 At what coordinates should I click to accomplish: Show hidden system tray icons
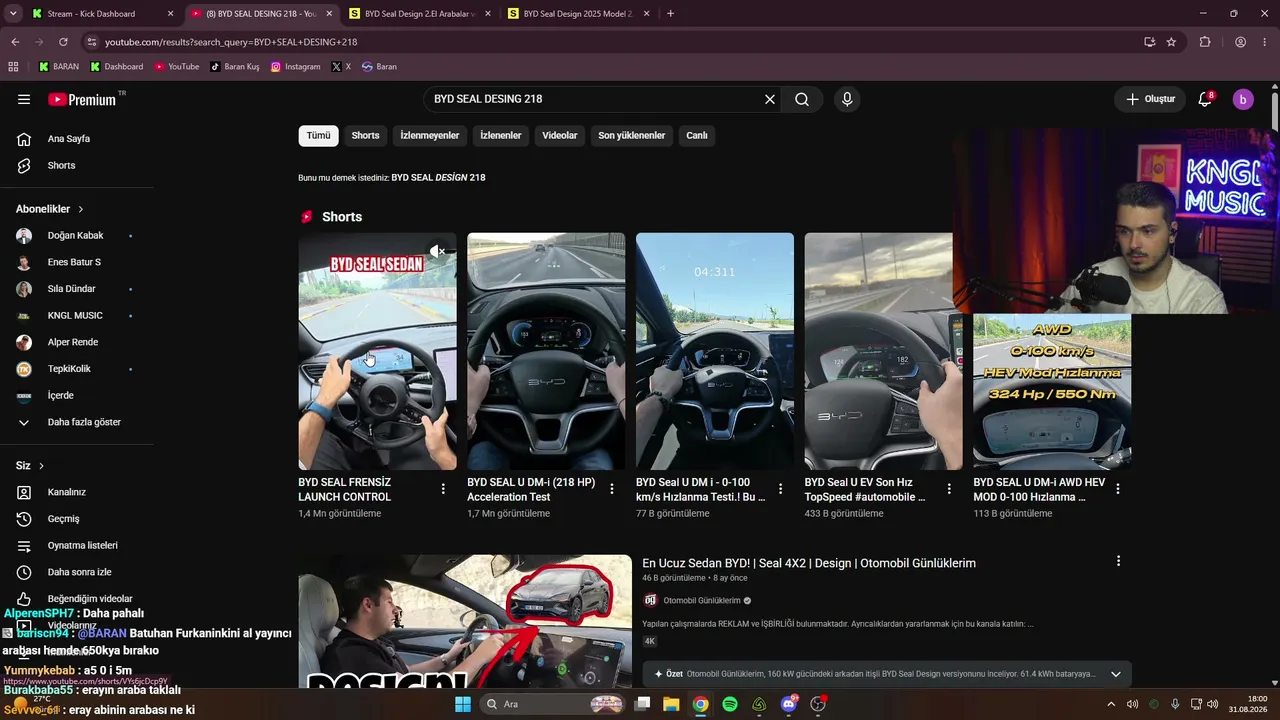click(1110, 704)
